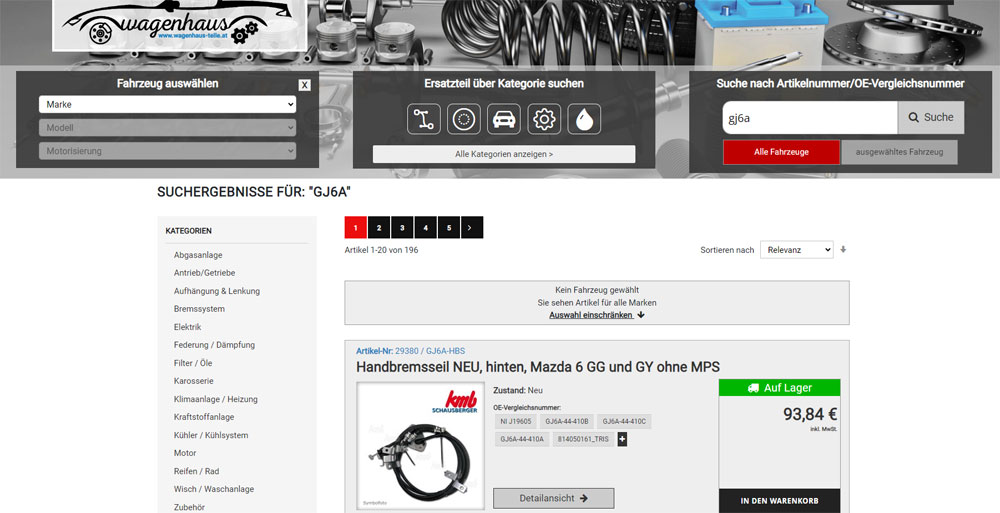Expand 'Auswahl einschränken' section
The image size is (1000, 513).
596,315
